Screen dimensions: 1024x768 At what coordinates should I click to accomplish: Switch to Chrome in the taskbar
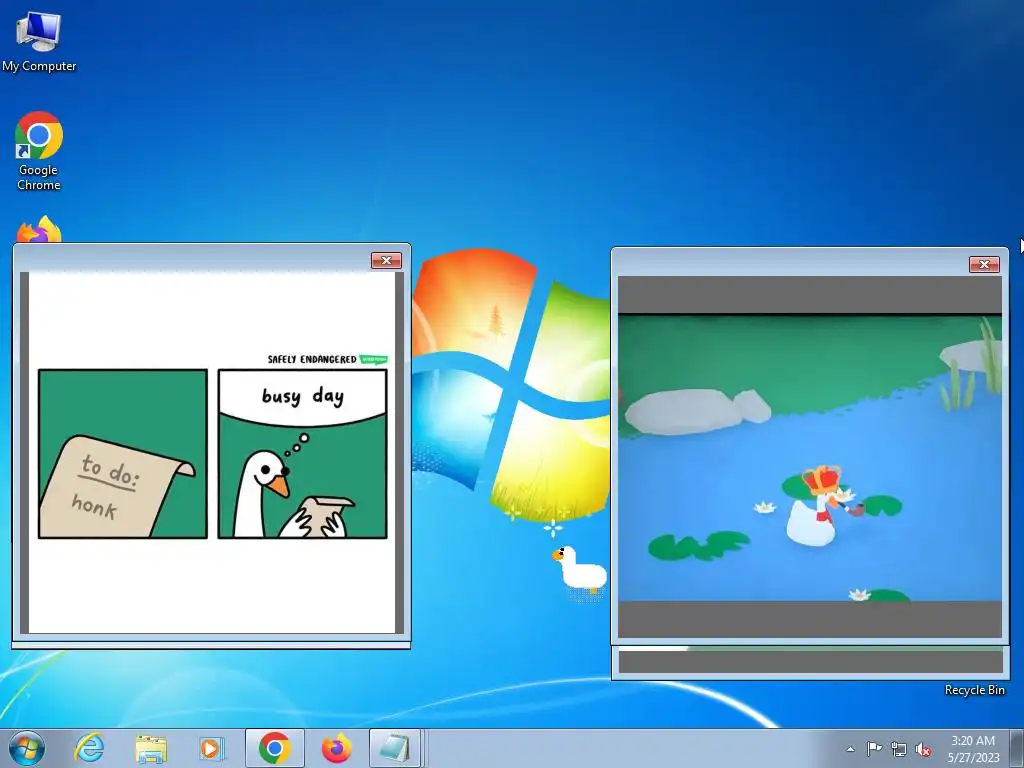274,748
